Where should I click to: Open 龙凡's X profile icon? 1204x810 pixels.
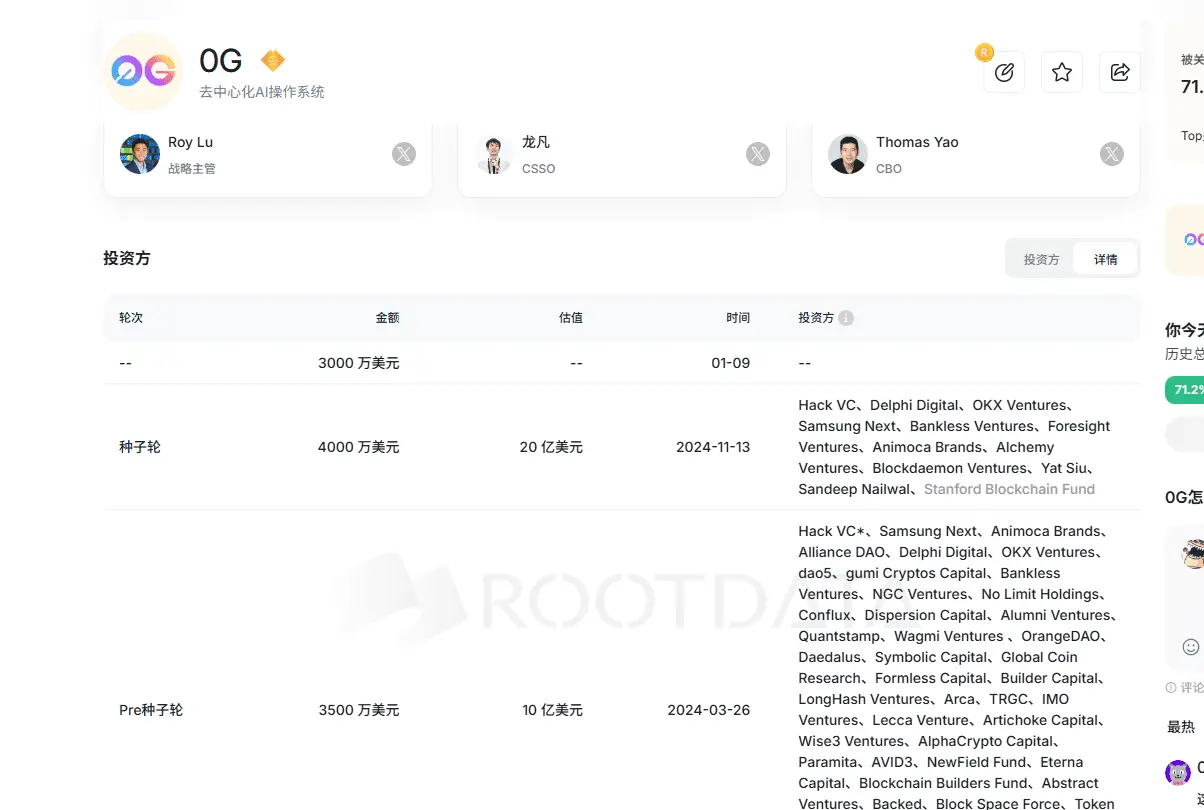click(x=758, y=154)
